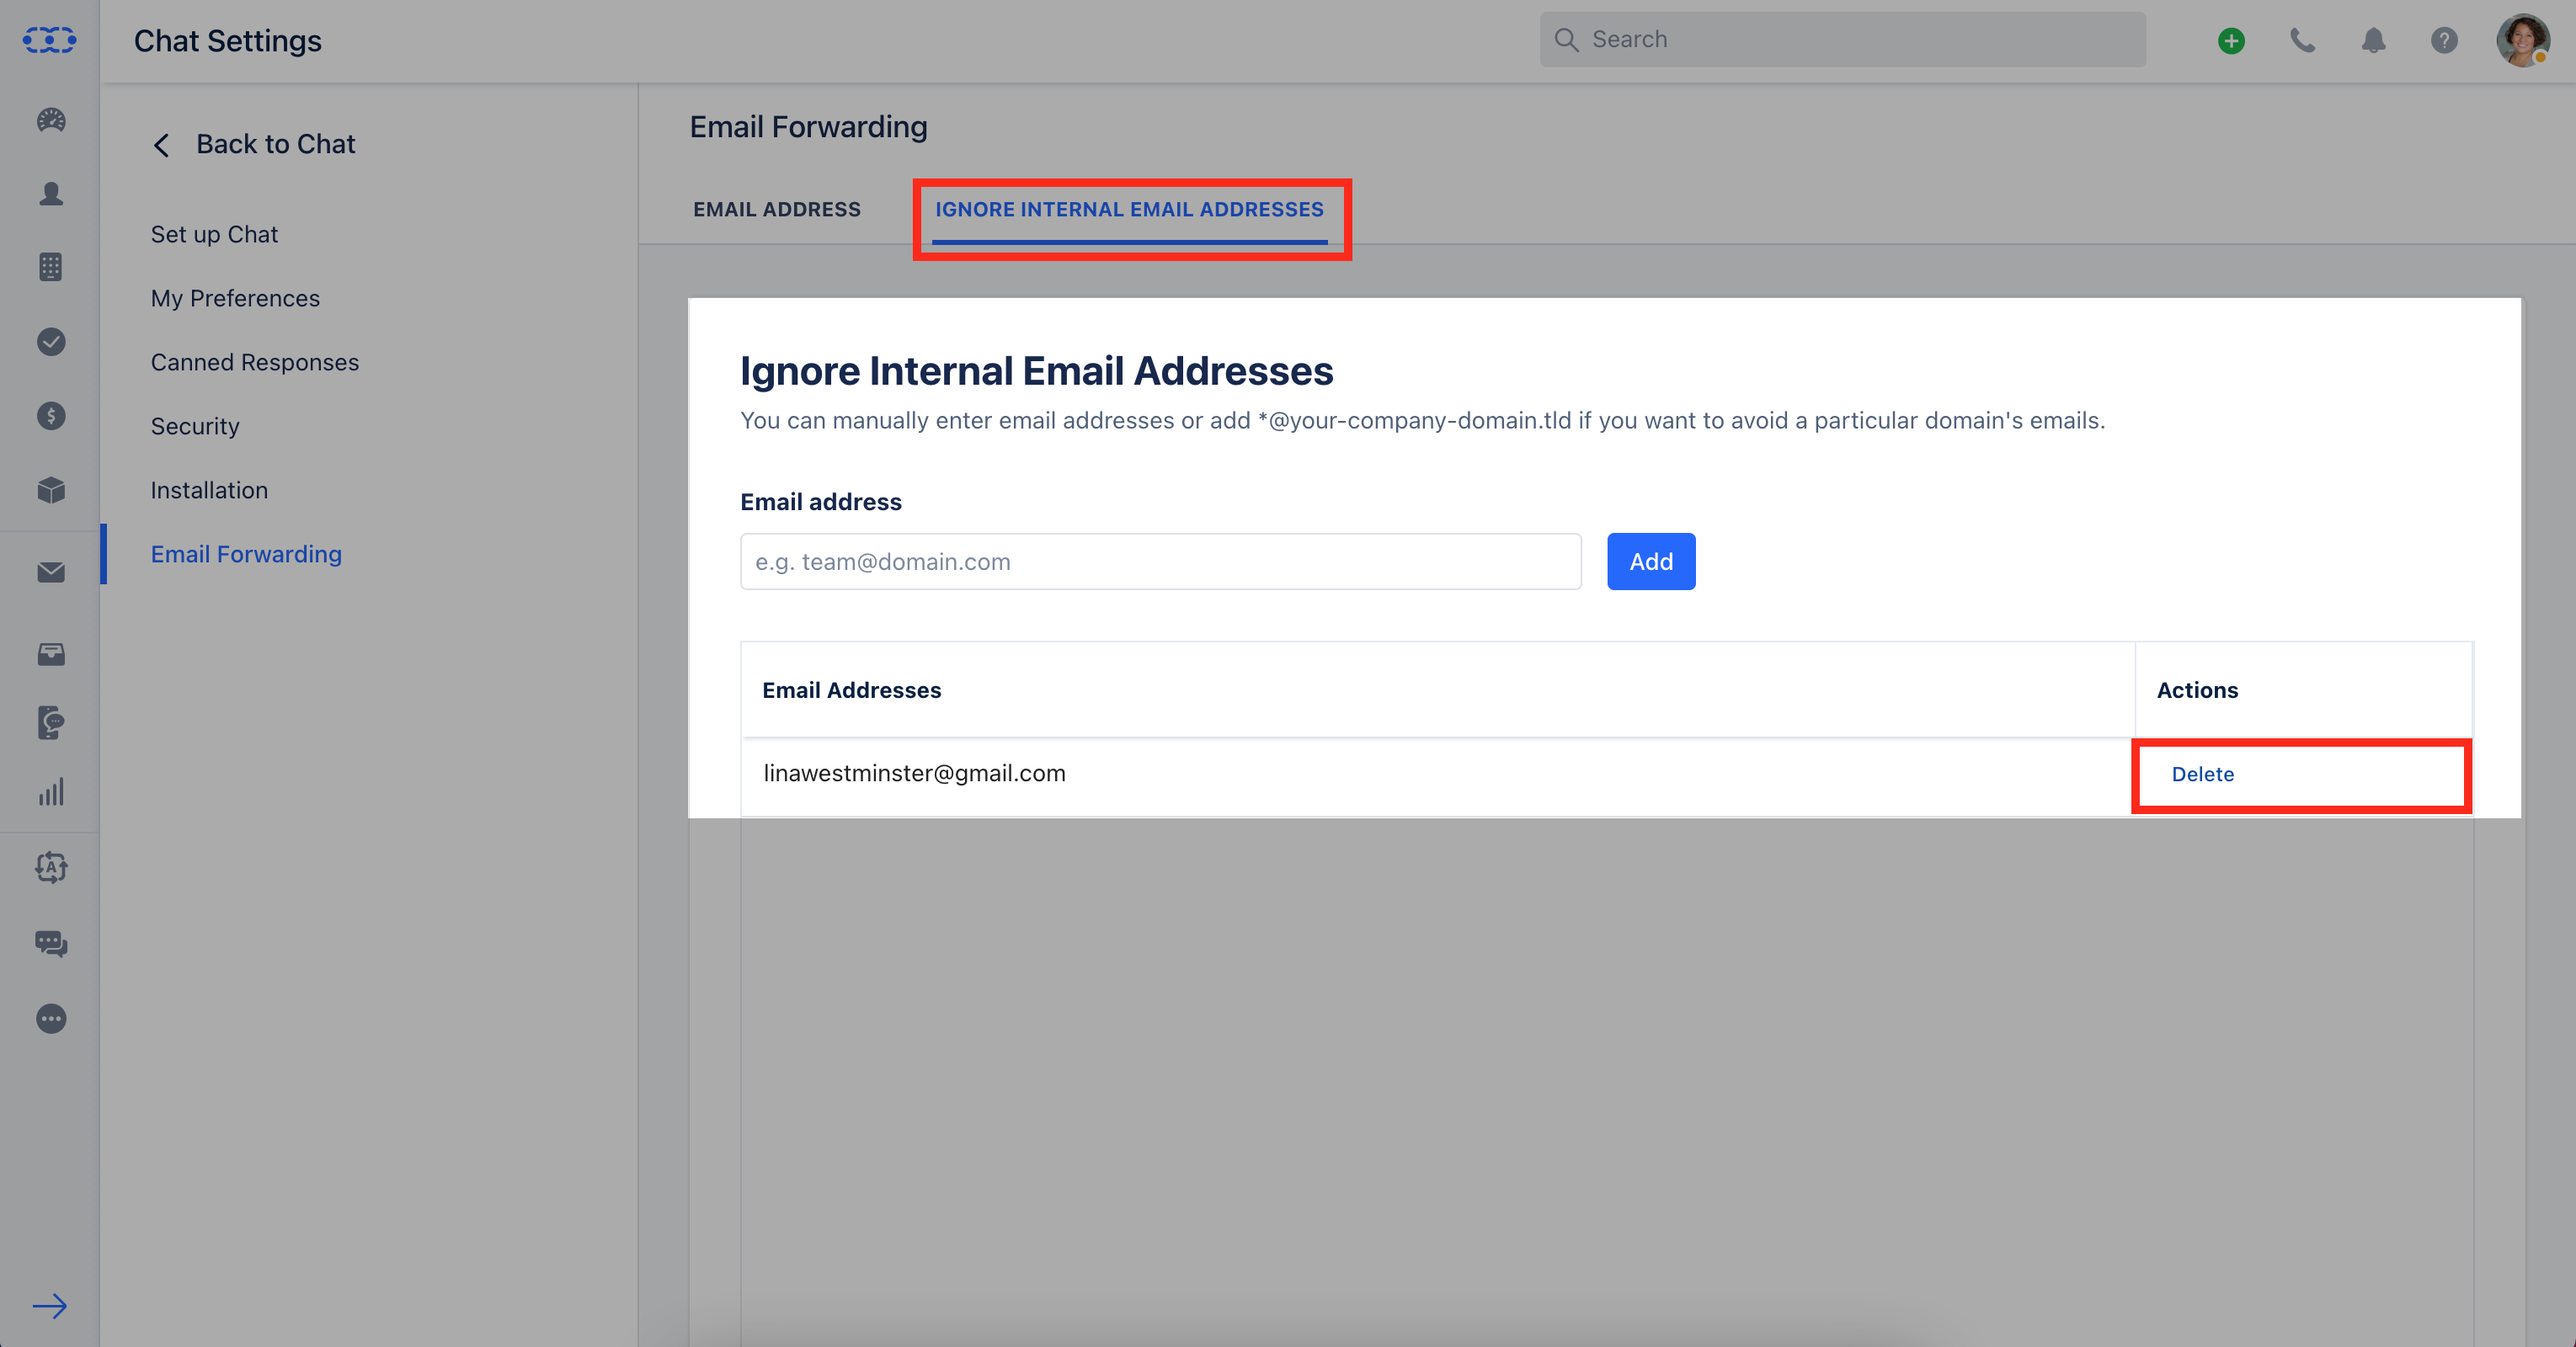2576x1347 pixels.
Task: Delete linawestminster@gmail.com from the list
Action: 2202,774
